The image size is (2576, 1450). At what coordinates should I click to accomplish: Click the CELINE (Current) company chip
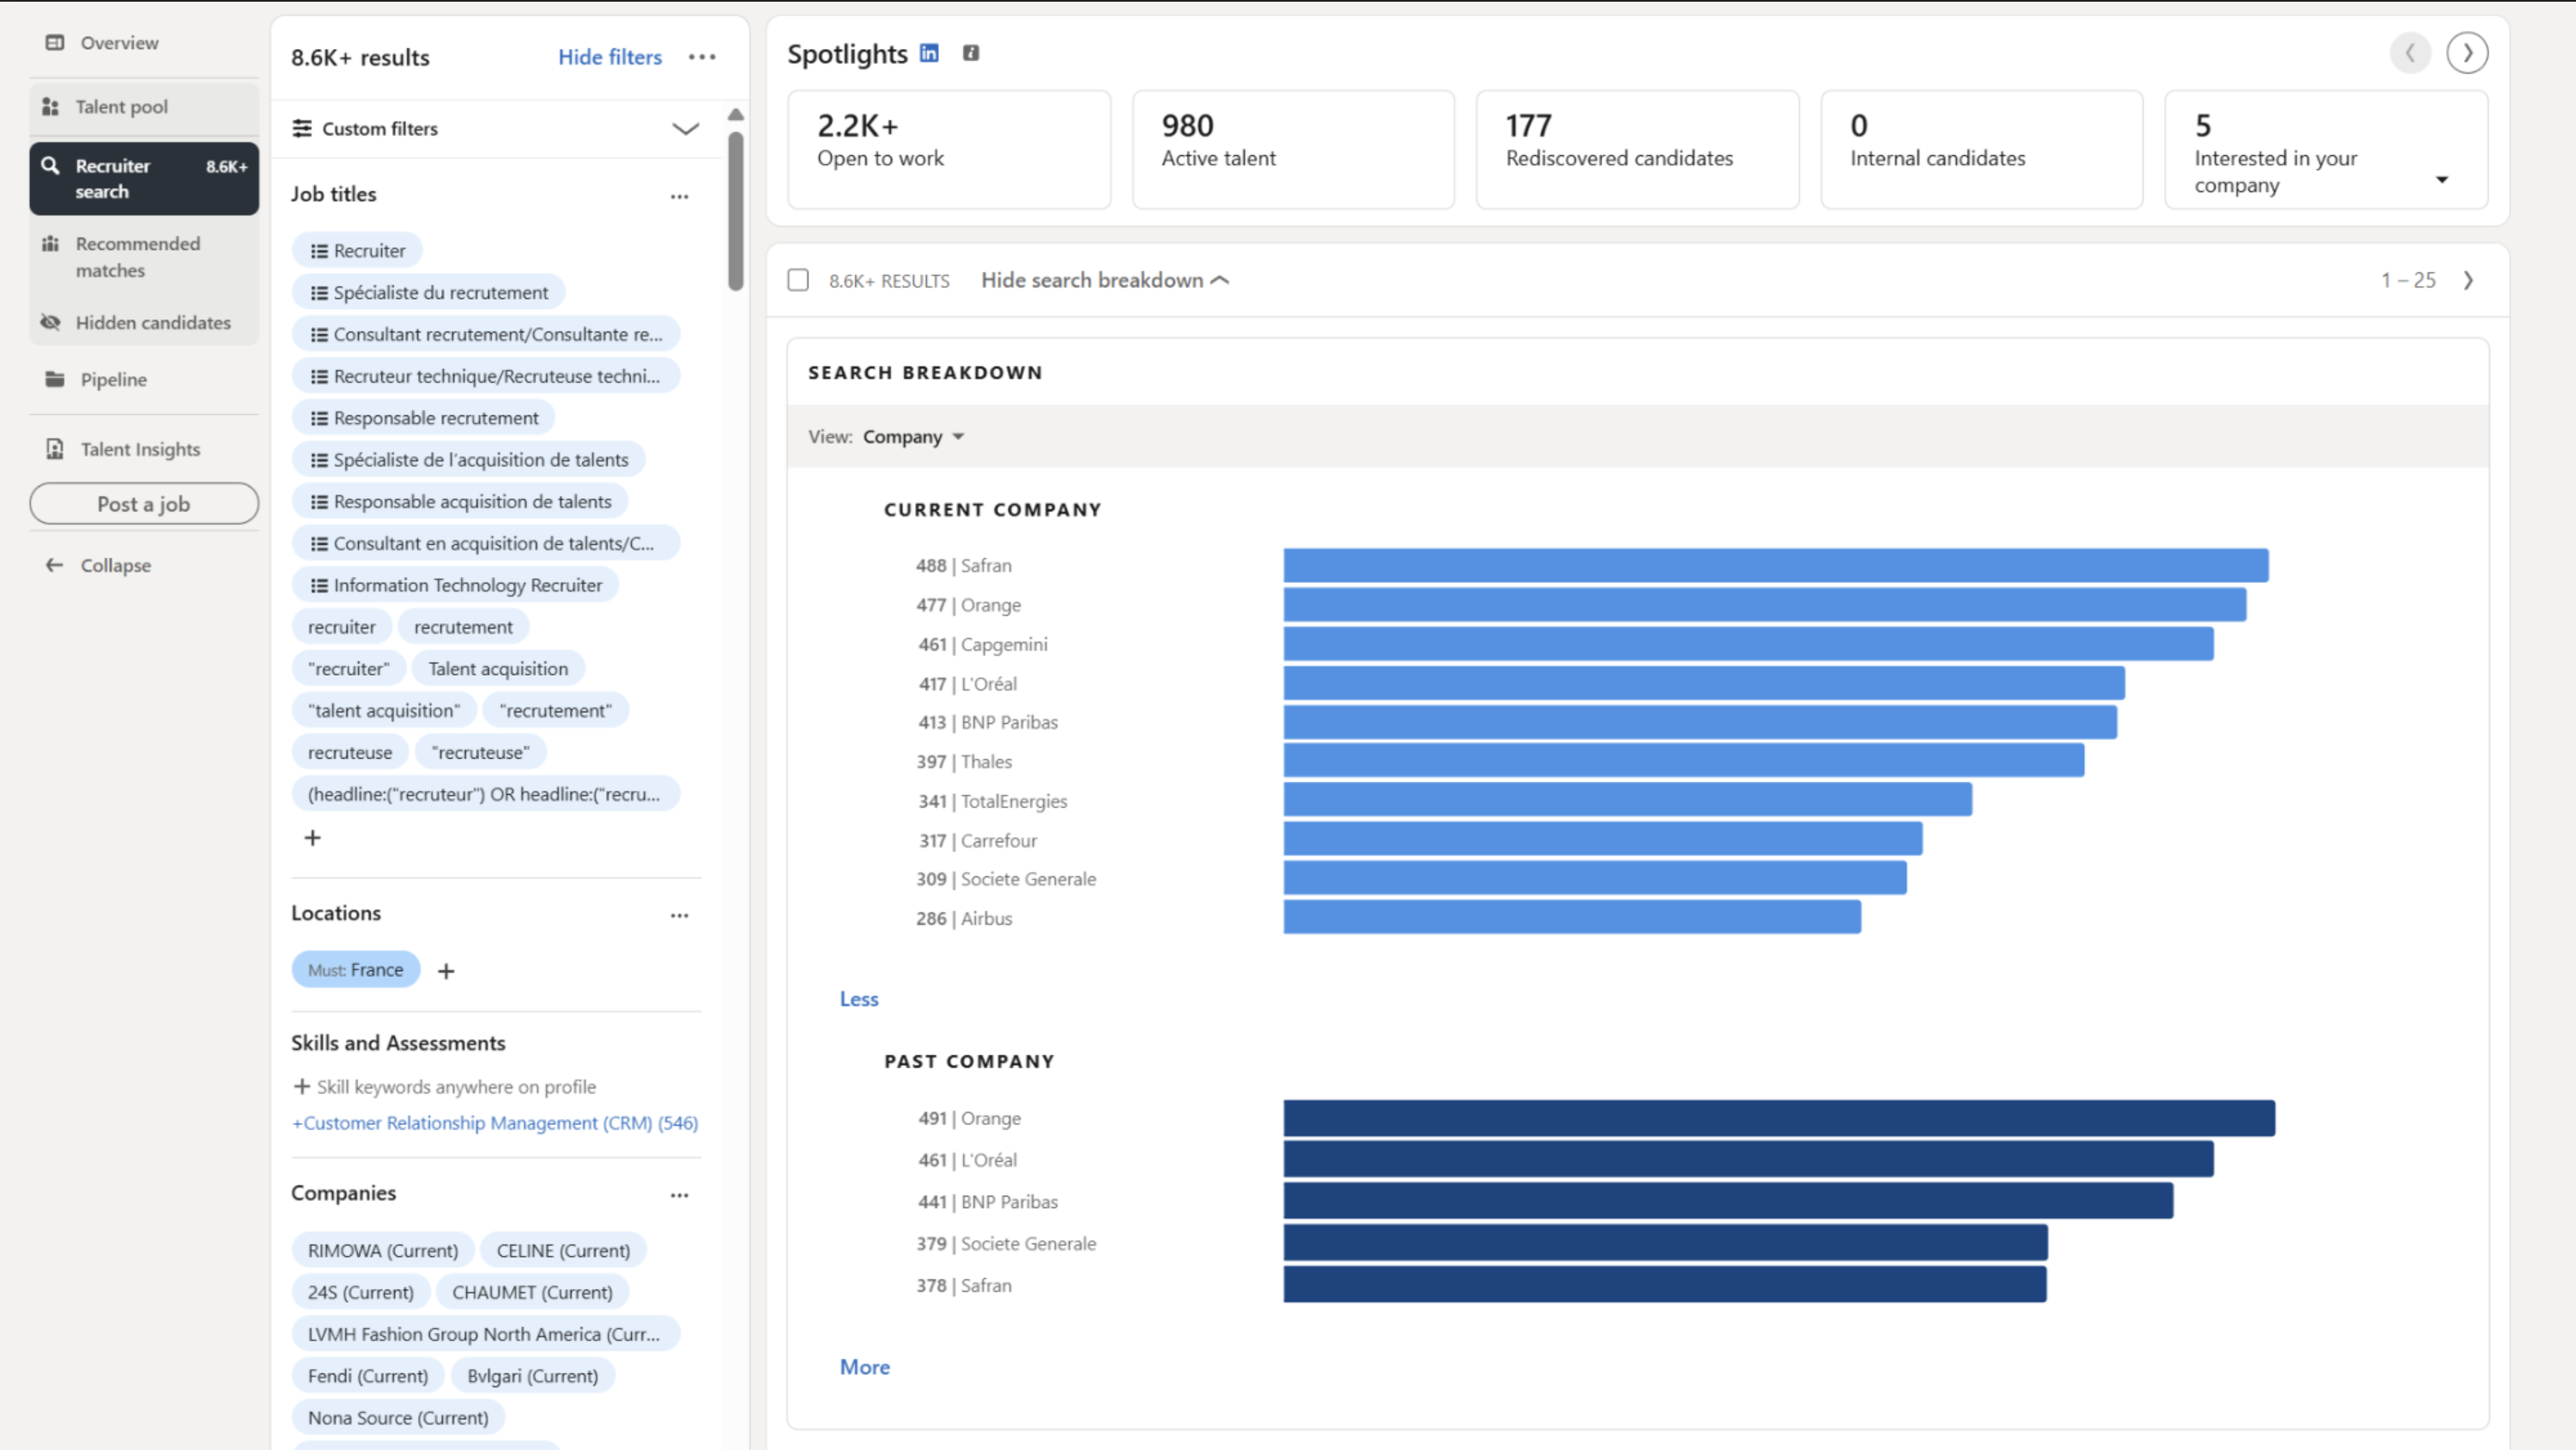563,1251
